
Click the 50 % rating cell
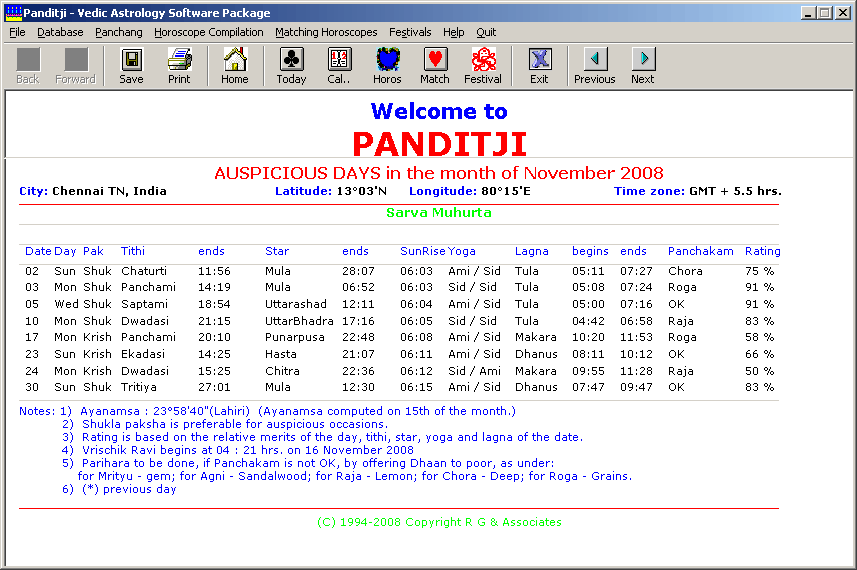pyautogui.click(x=760, y=371)
